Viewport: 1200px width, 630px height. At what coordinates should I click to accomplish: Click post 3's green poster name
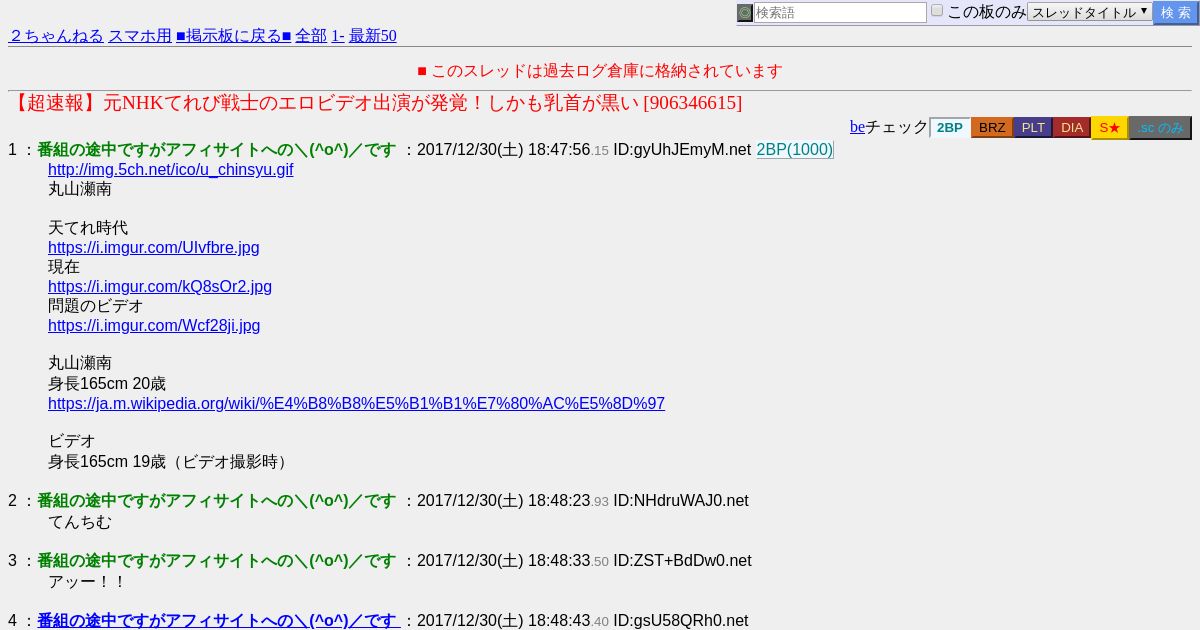(217, 561)
